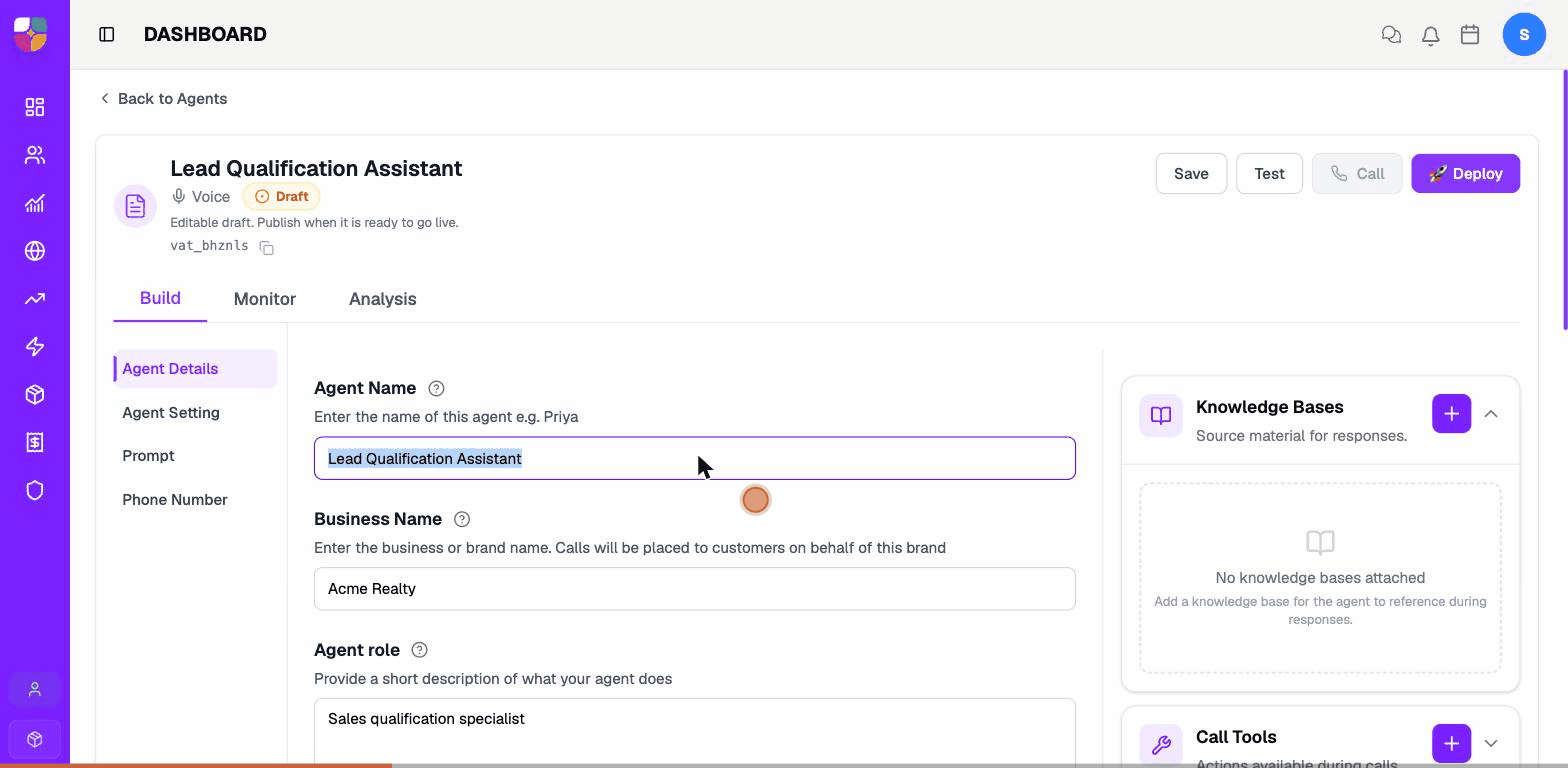
Task: Click the Voice type label
Action: 201,197
